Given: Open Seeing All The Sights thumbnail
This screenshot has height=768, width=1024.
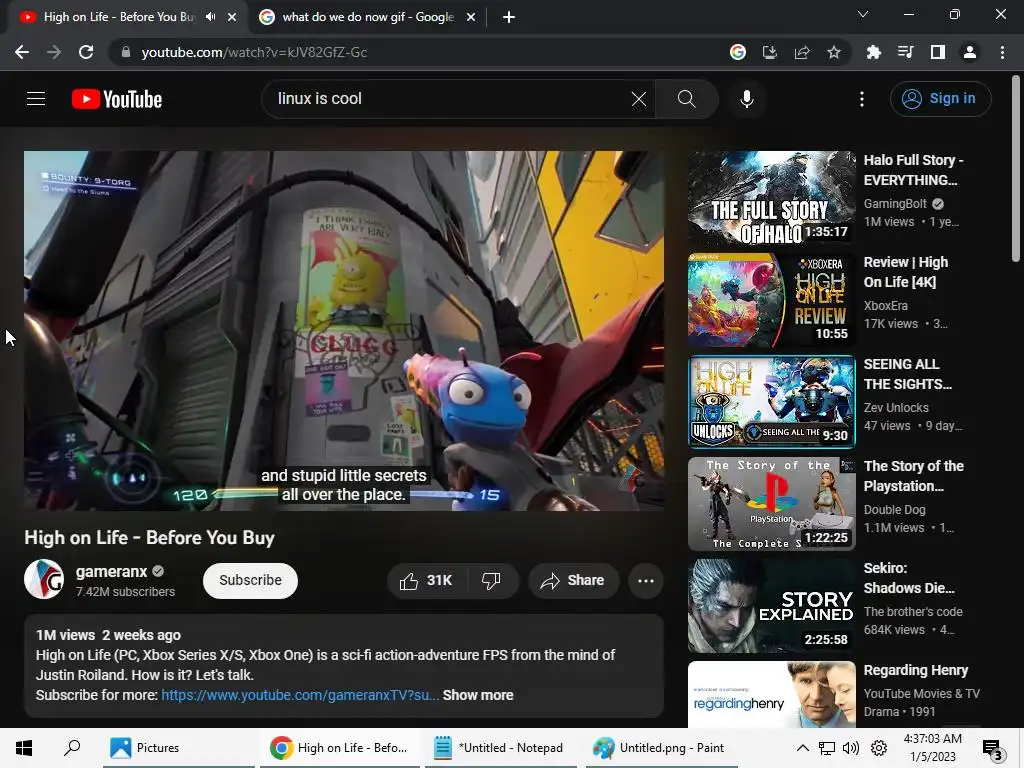Looking at the screenshot, I should click(772, 402).
